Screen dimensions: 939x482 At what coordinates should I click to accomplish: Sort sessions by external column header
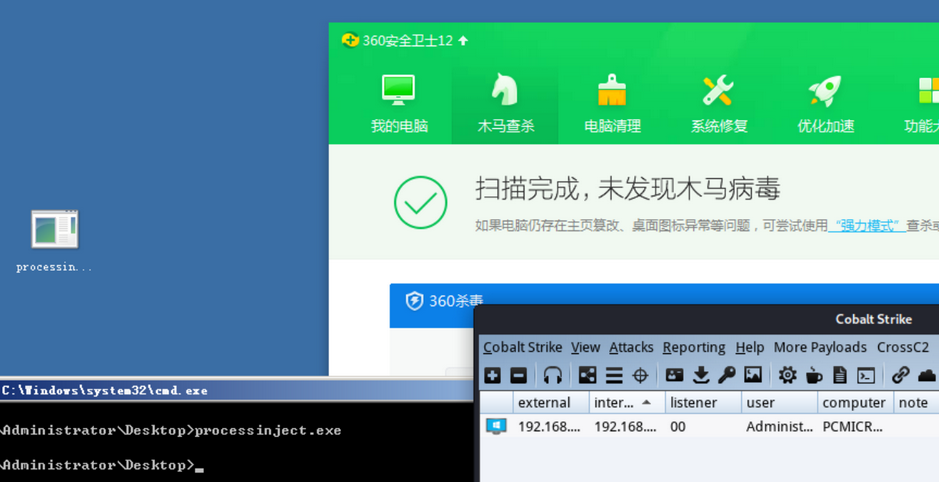[551, 403]
